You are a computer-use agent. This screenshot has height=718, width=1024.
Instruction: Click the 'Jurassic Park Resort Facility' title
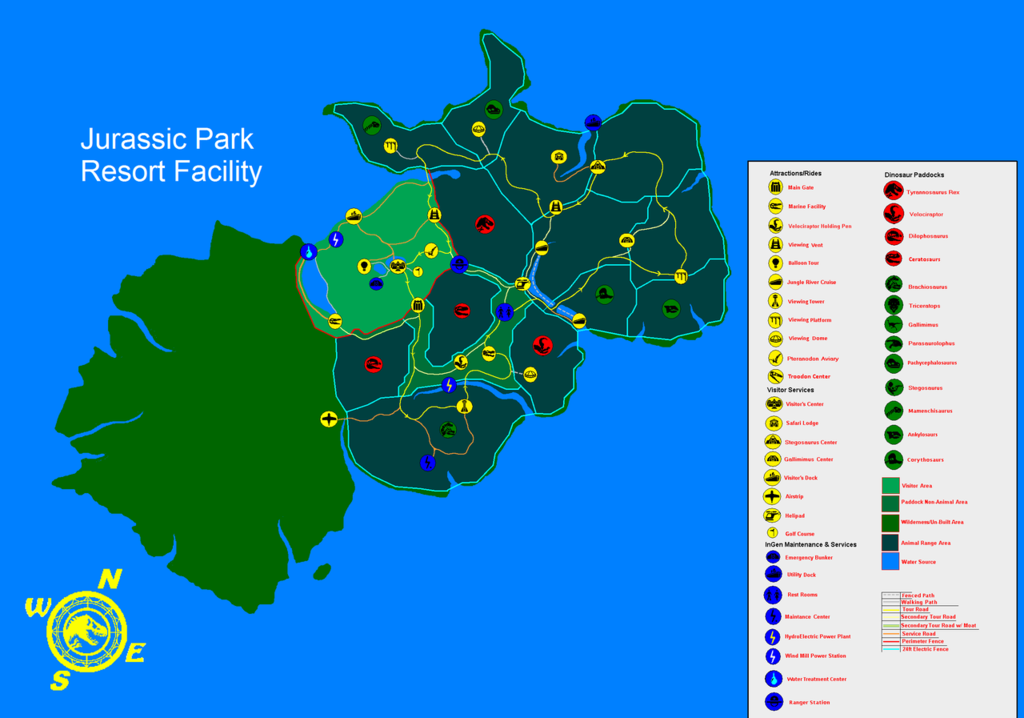(x=171, y=155)
